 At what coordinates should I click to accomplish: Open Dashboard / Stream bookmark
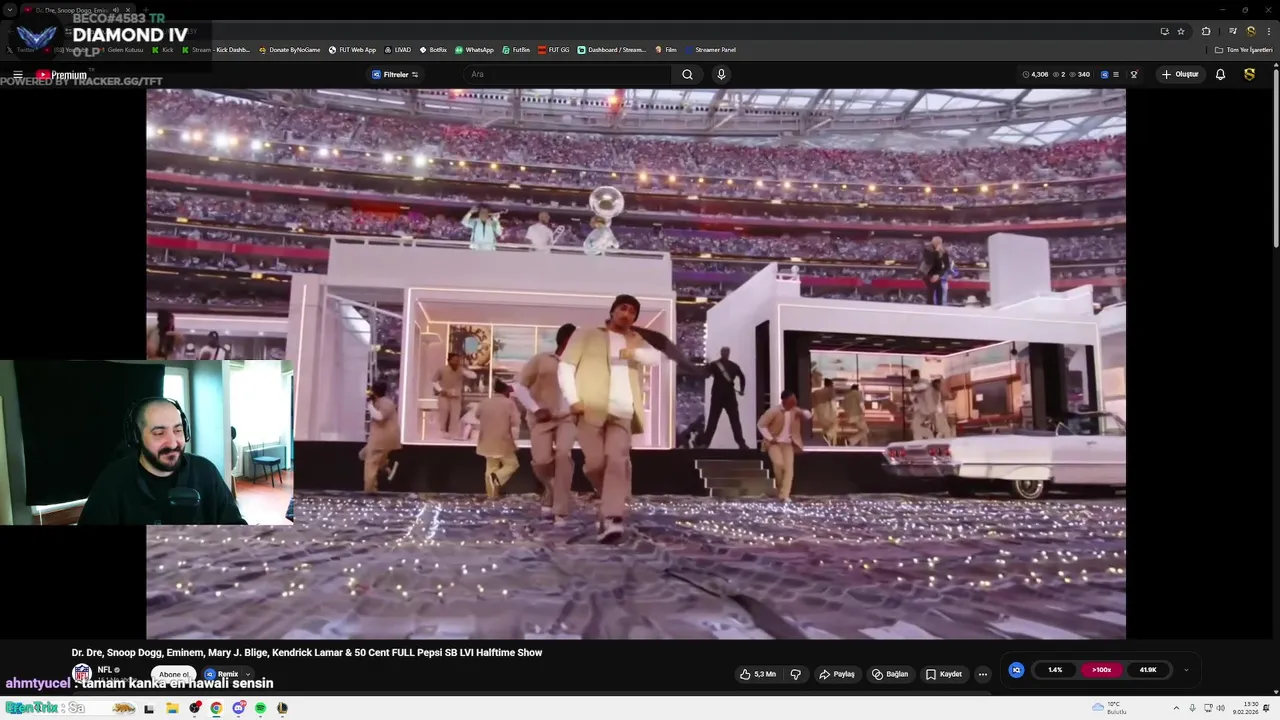click(x=612, y=50)
